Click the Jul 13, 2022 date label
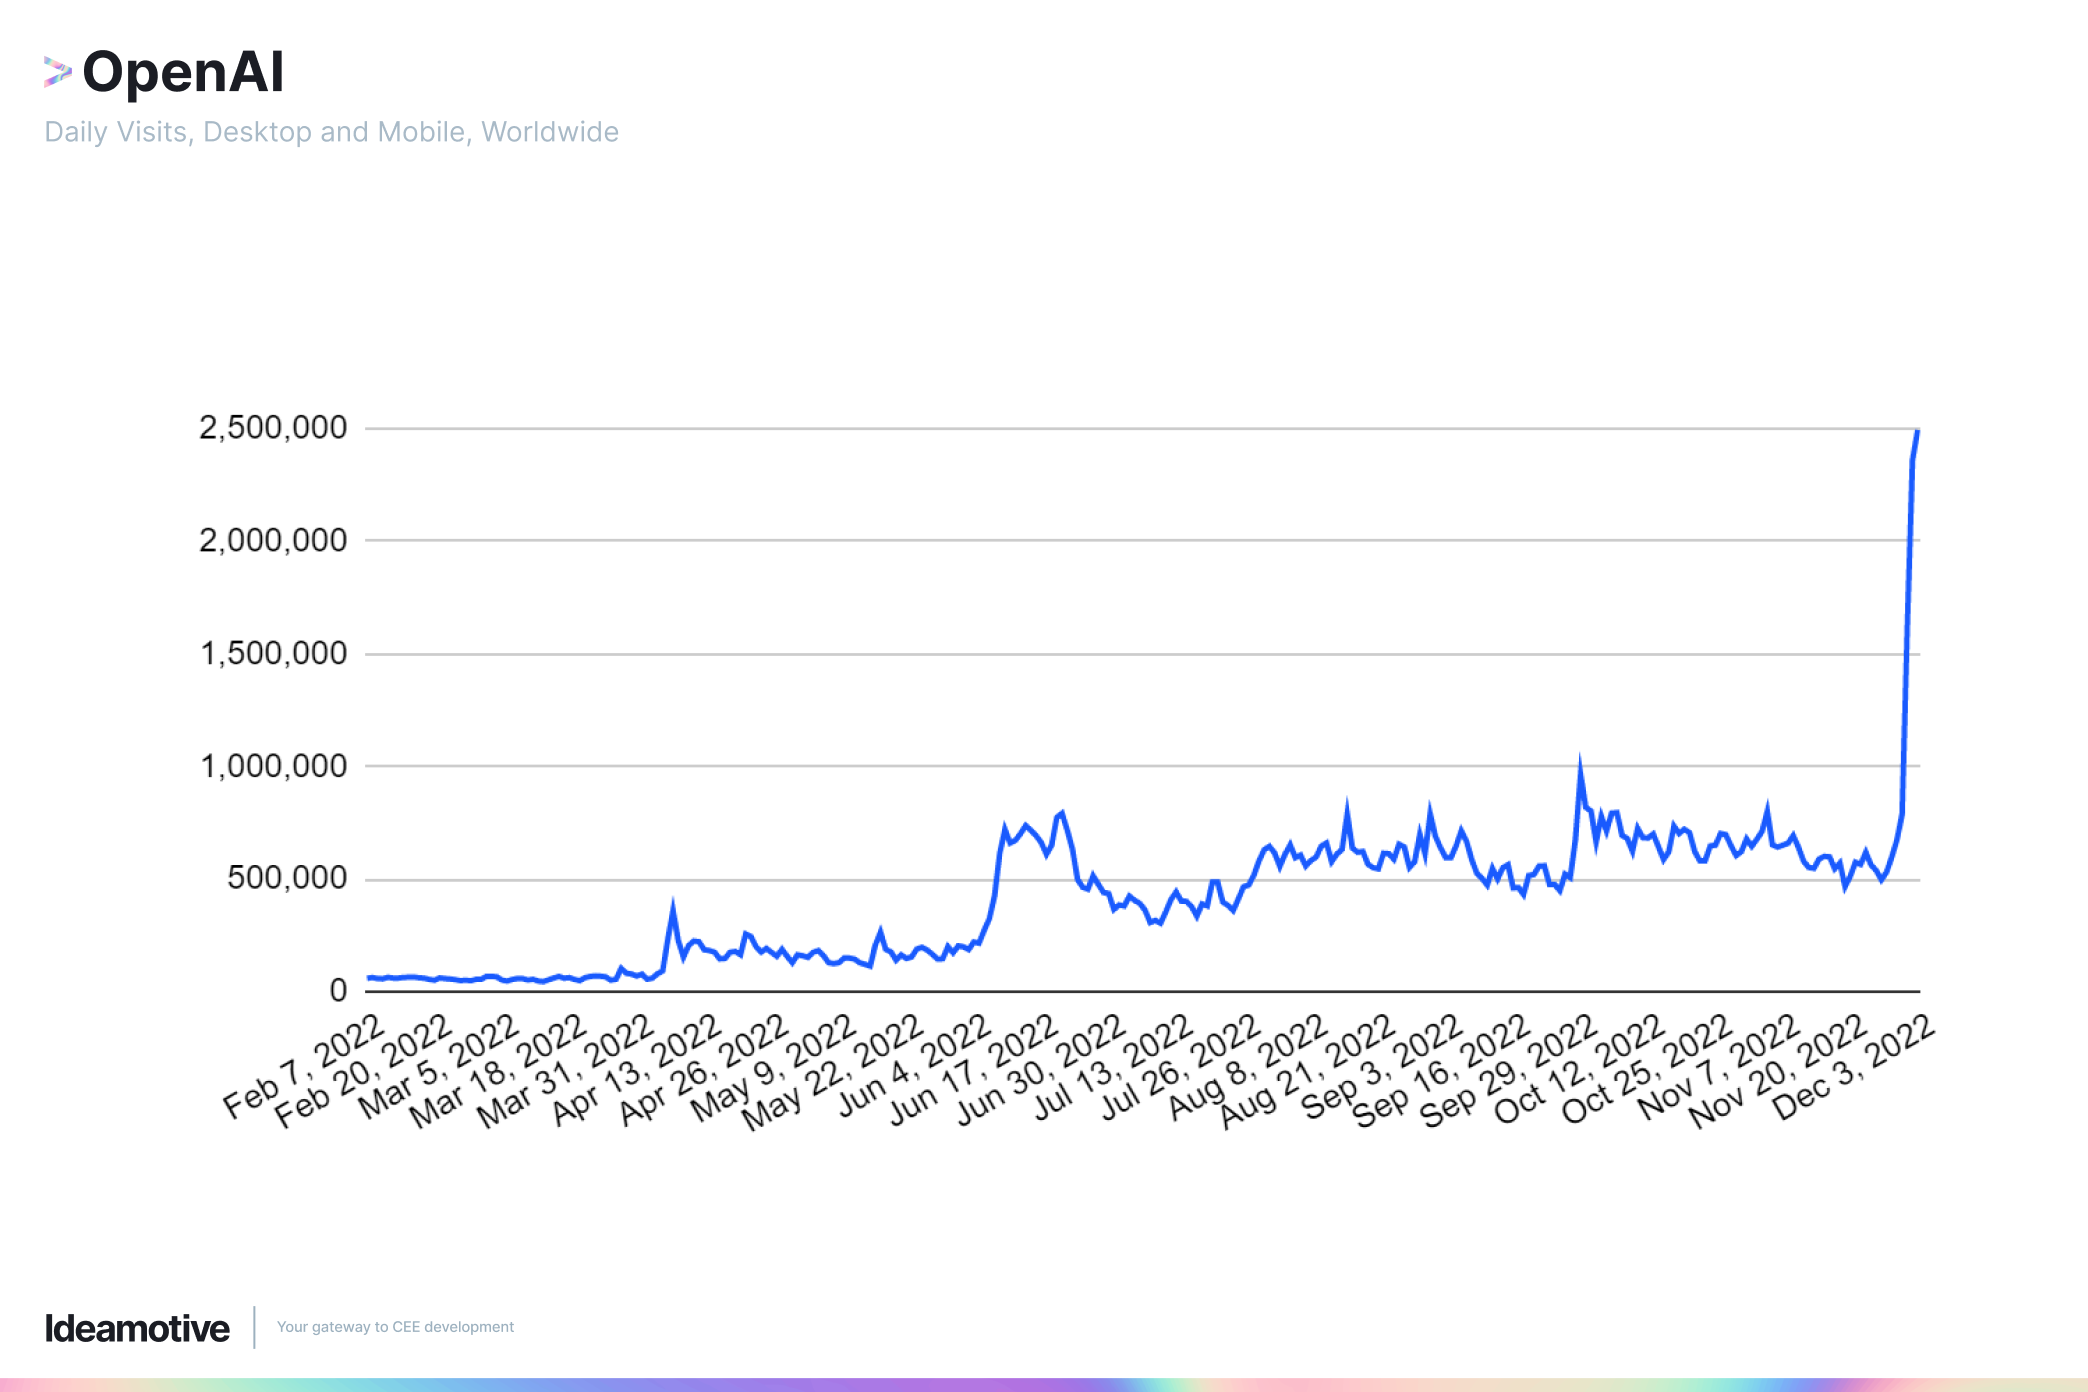The width and height of the screenshot is (2088, 1392). [x=1112, y=1068]
